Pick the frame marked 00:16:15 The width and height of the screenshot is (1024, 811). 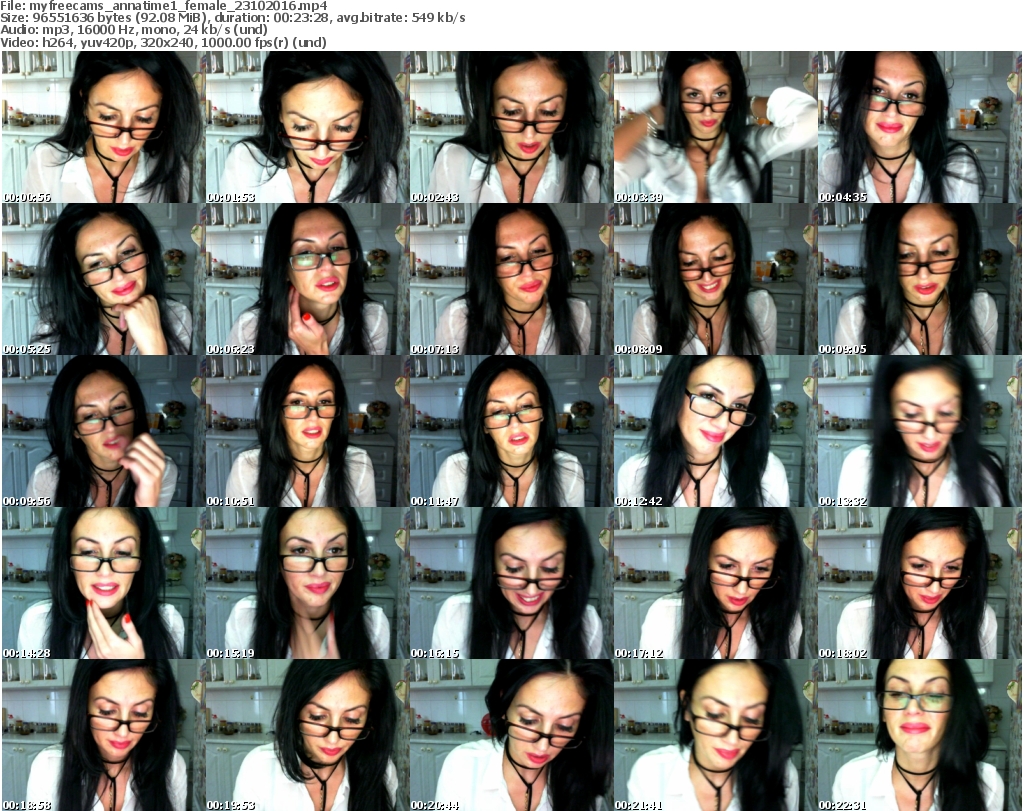click(x=511, y=583)
